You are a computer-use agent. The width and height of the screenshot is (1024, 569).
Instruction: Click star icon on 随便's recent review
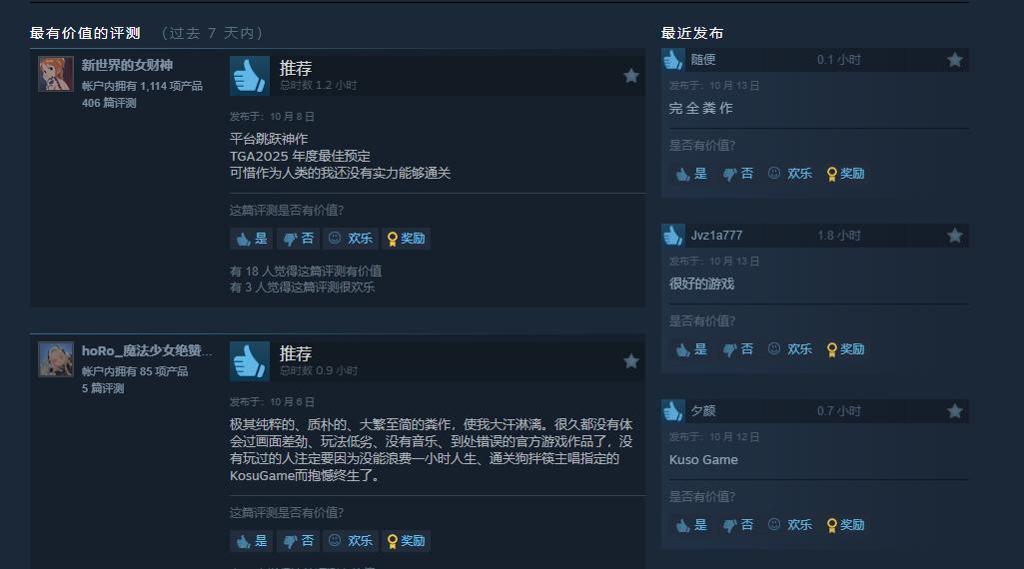pos(955,60)
